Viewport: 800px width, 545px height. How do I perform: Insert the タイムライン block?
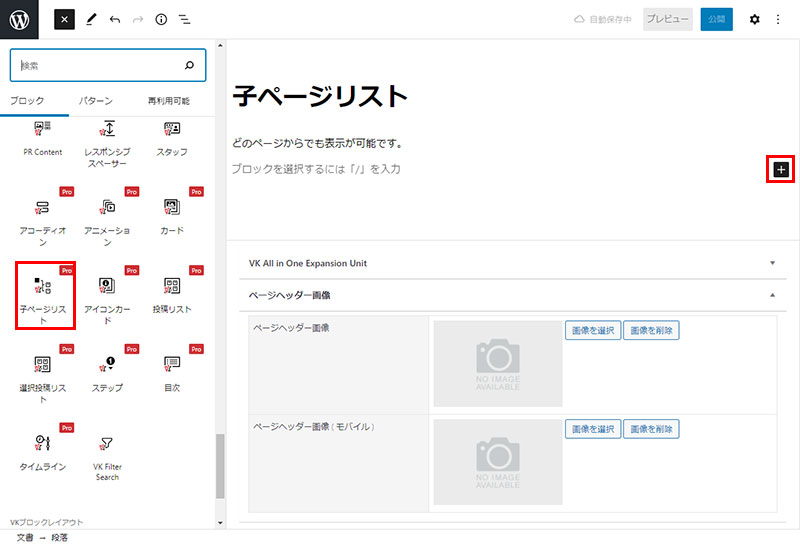point(43,453)
